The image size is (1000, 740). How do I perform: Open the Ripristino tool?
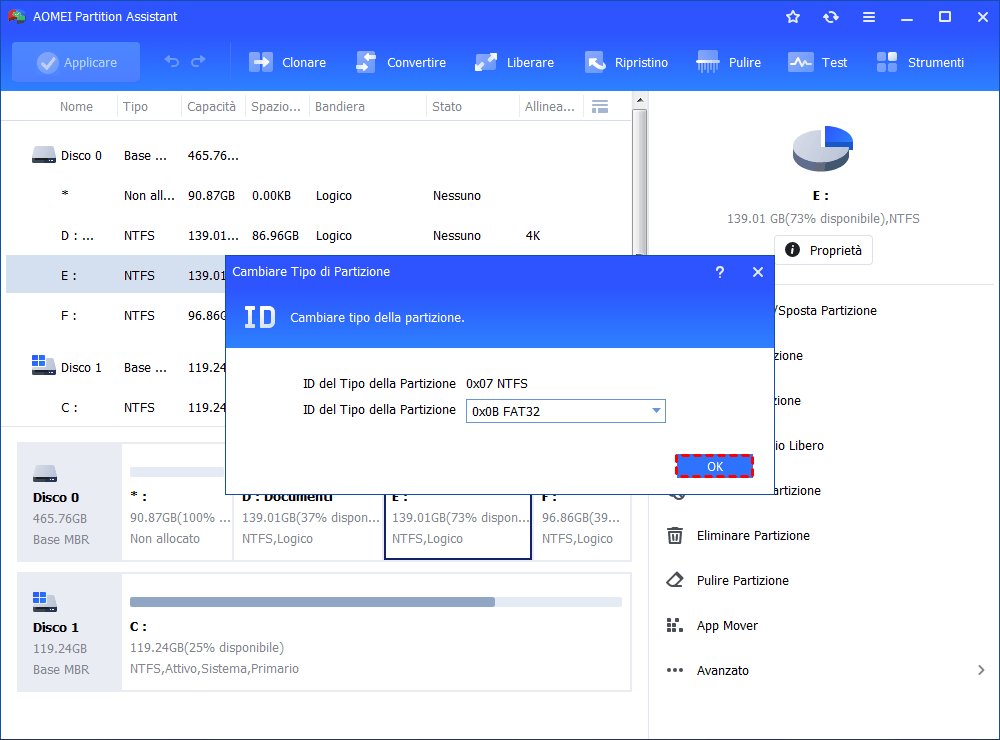(626, 63)
